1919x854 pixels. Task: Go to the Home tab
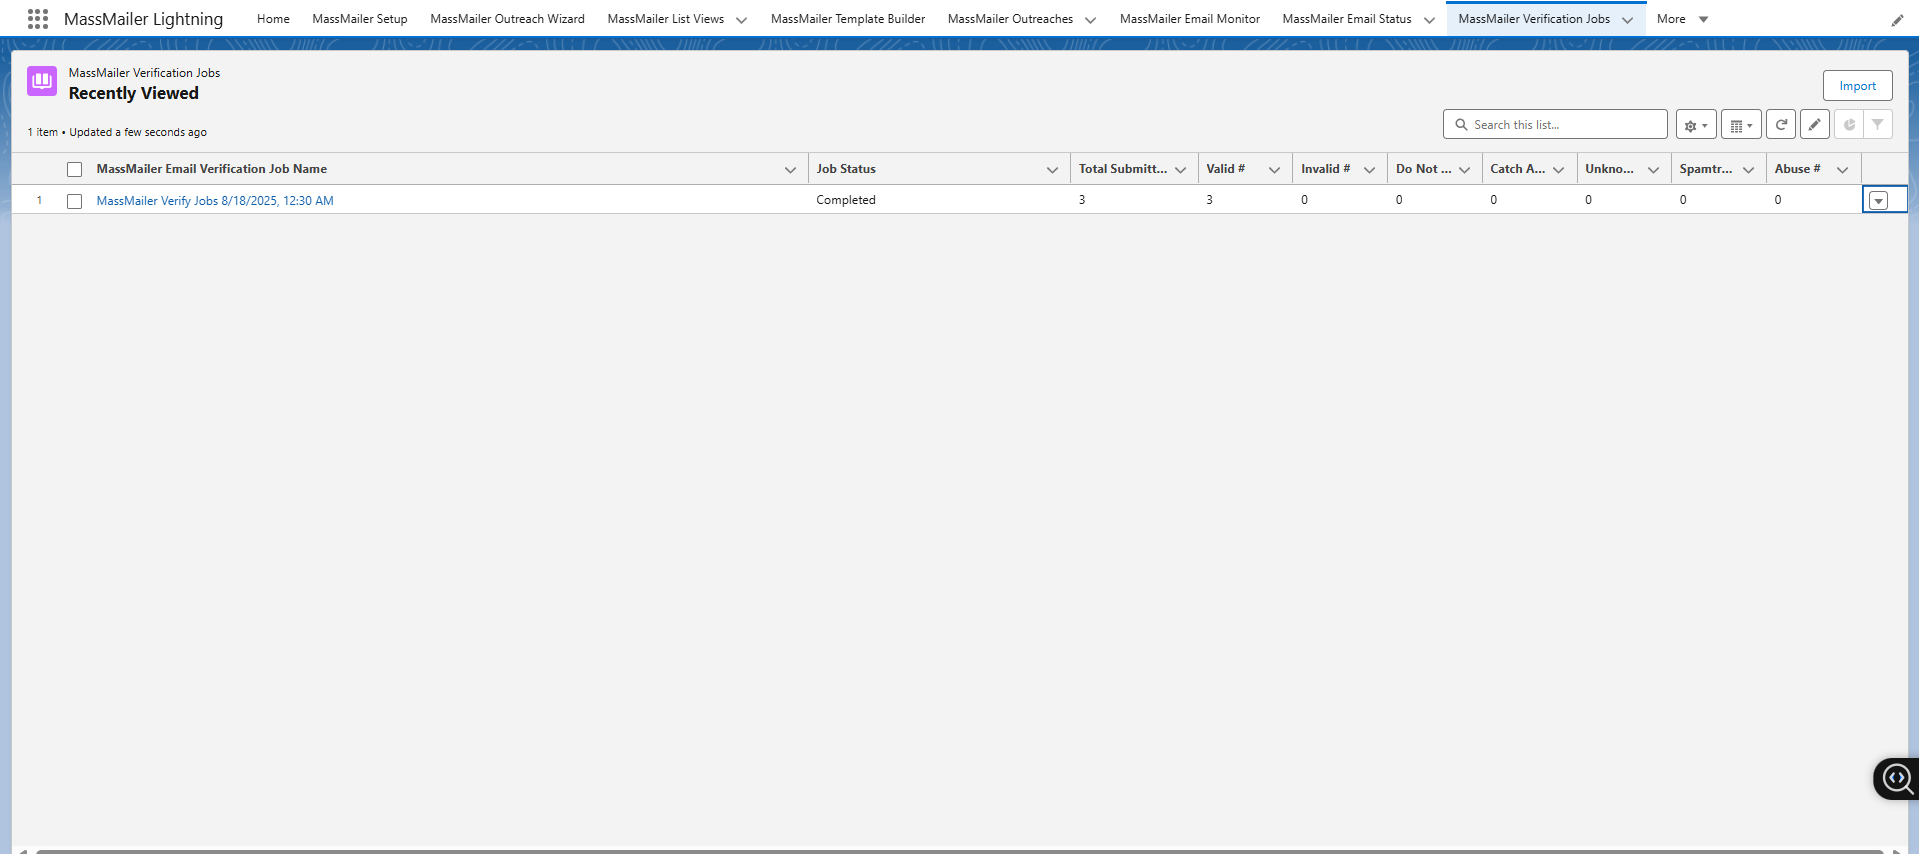point(273,19)
